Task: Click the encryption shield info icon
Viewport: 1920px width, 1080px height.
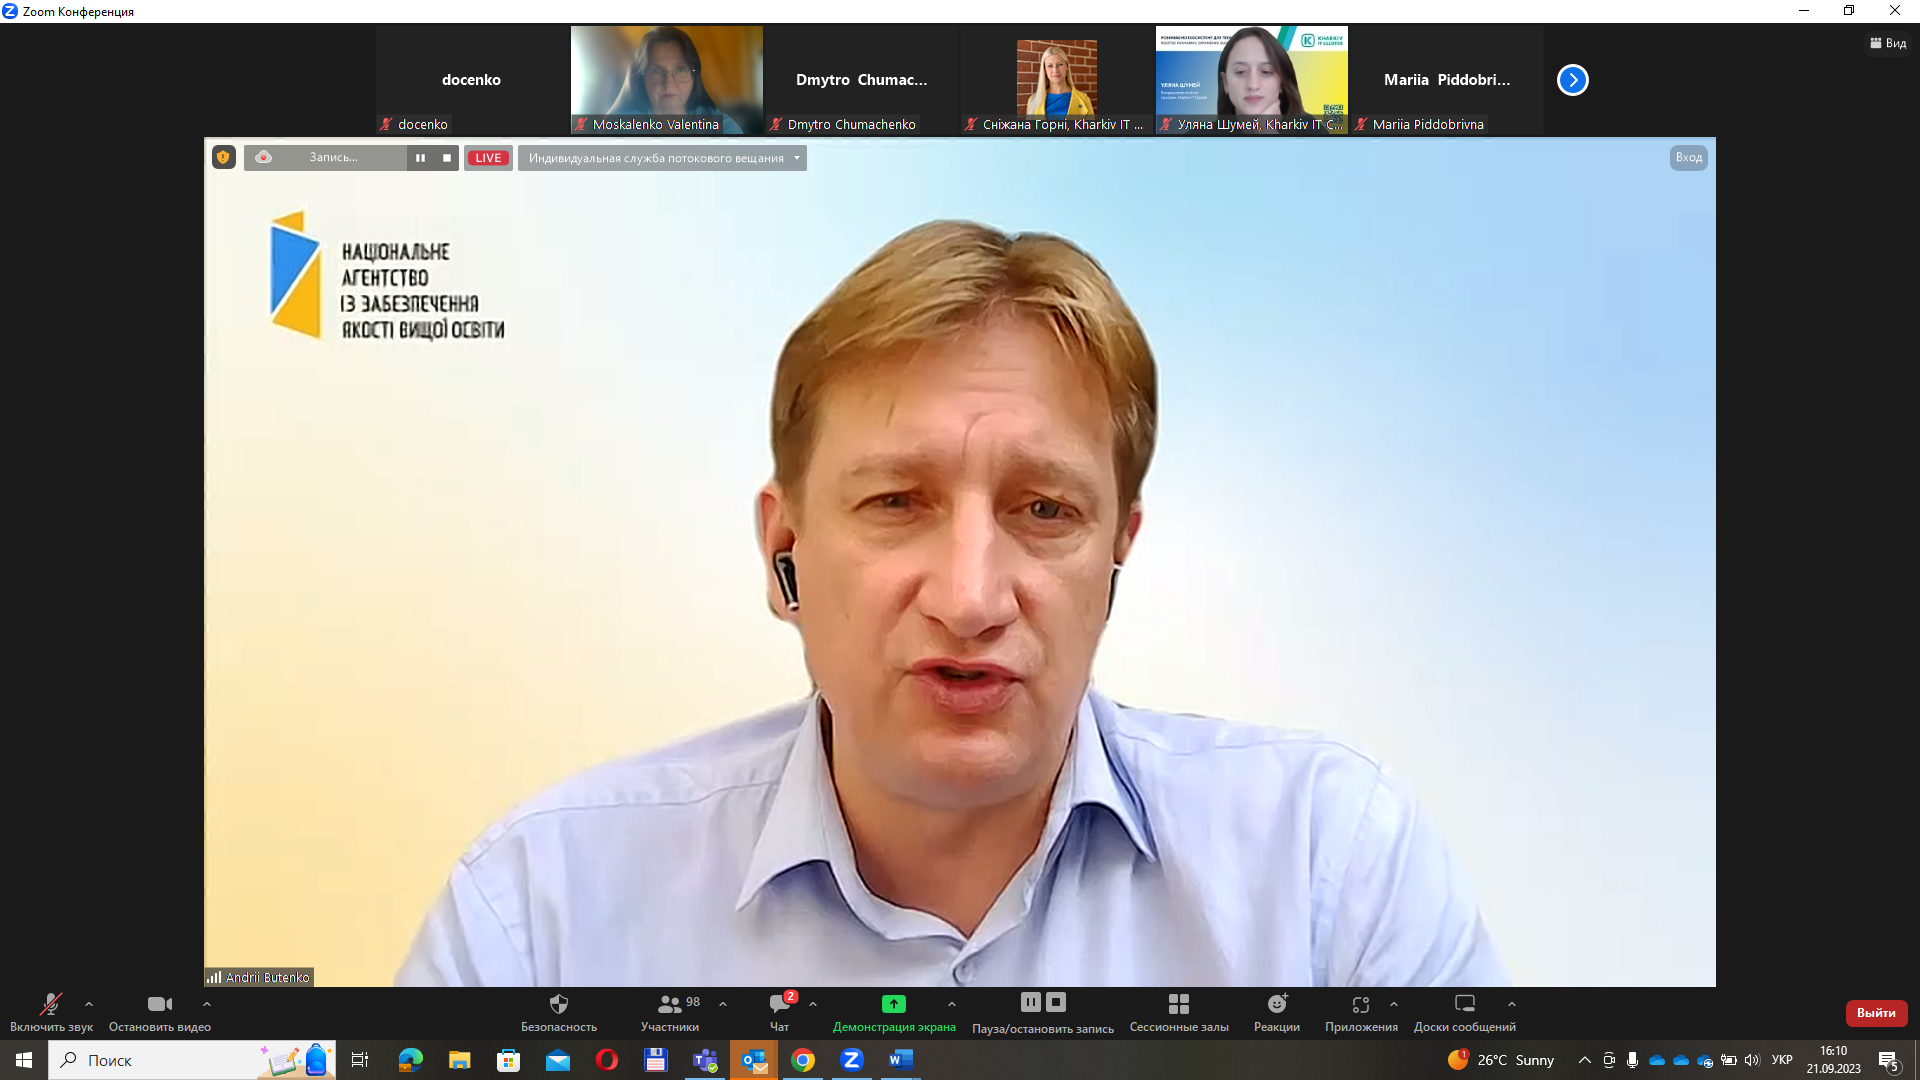Action: (223, 157)
